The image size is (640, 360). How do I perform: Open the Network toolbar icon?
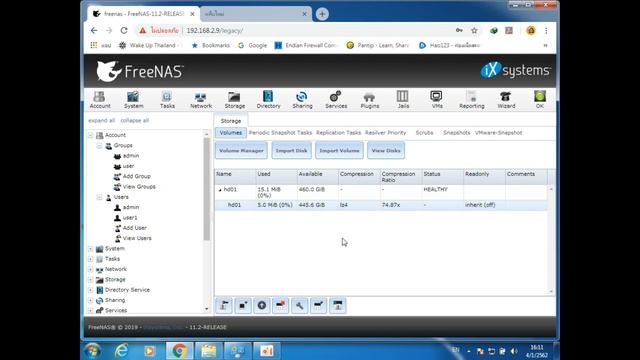201,100
